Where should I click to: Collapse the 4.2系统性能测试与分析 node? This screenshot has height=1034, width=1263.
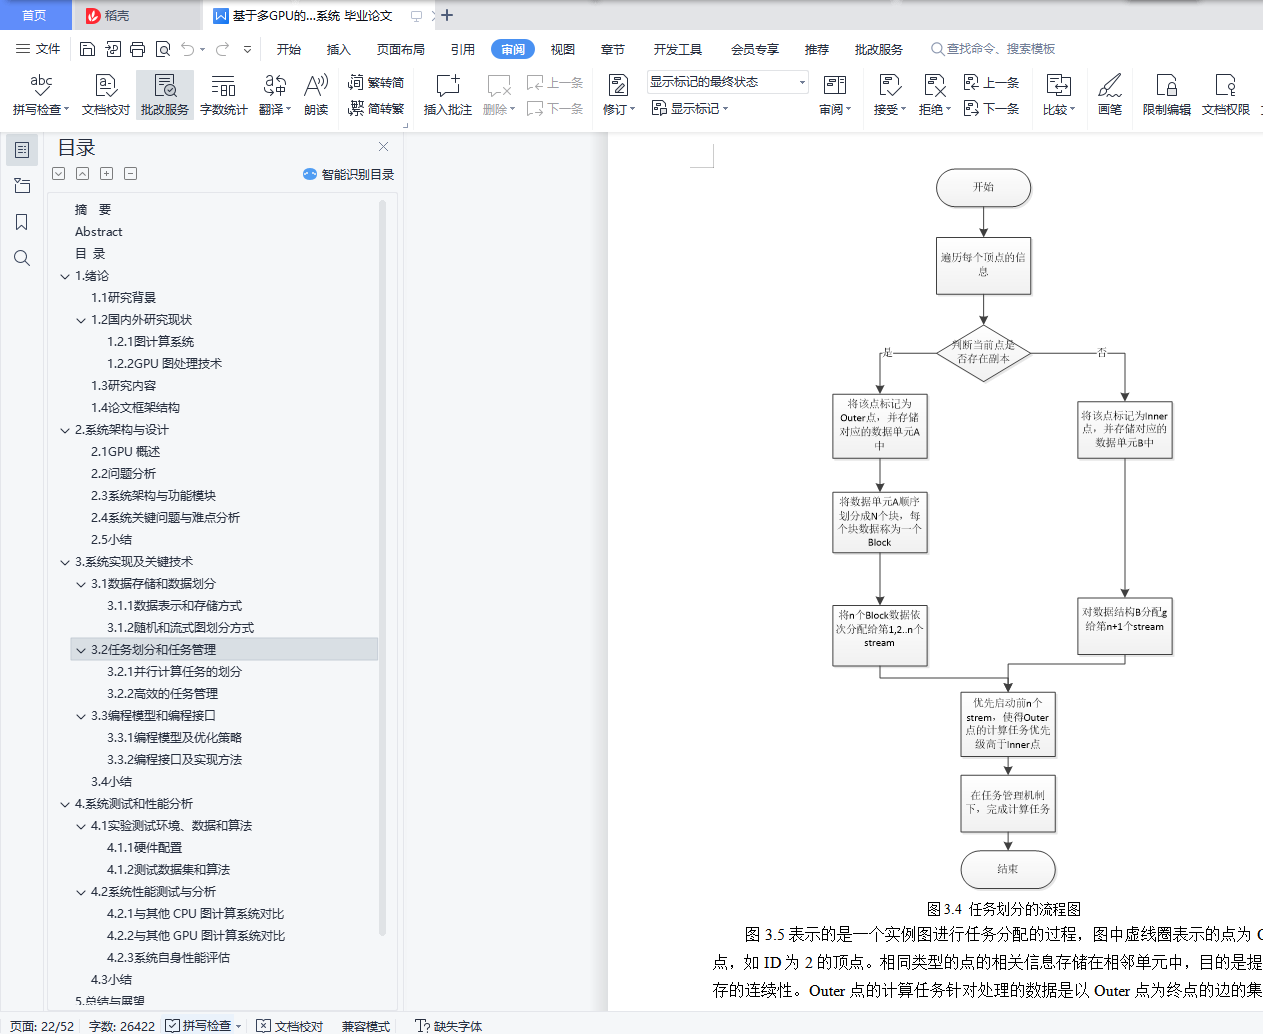(81, 892)
